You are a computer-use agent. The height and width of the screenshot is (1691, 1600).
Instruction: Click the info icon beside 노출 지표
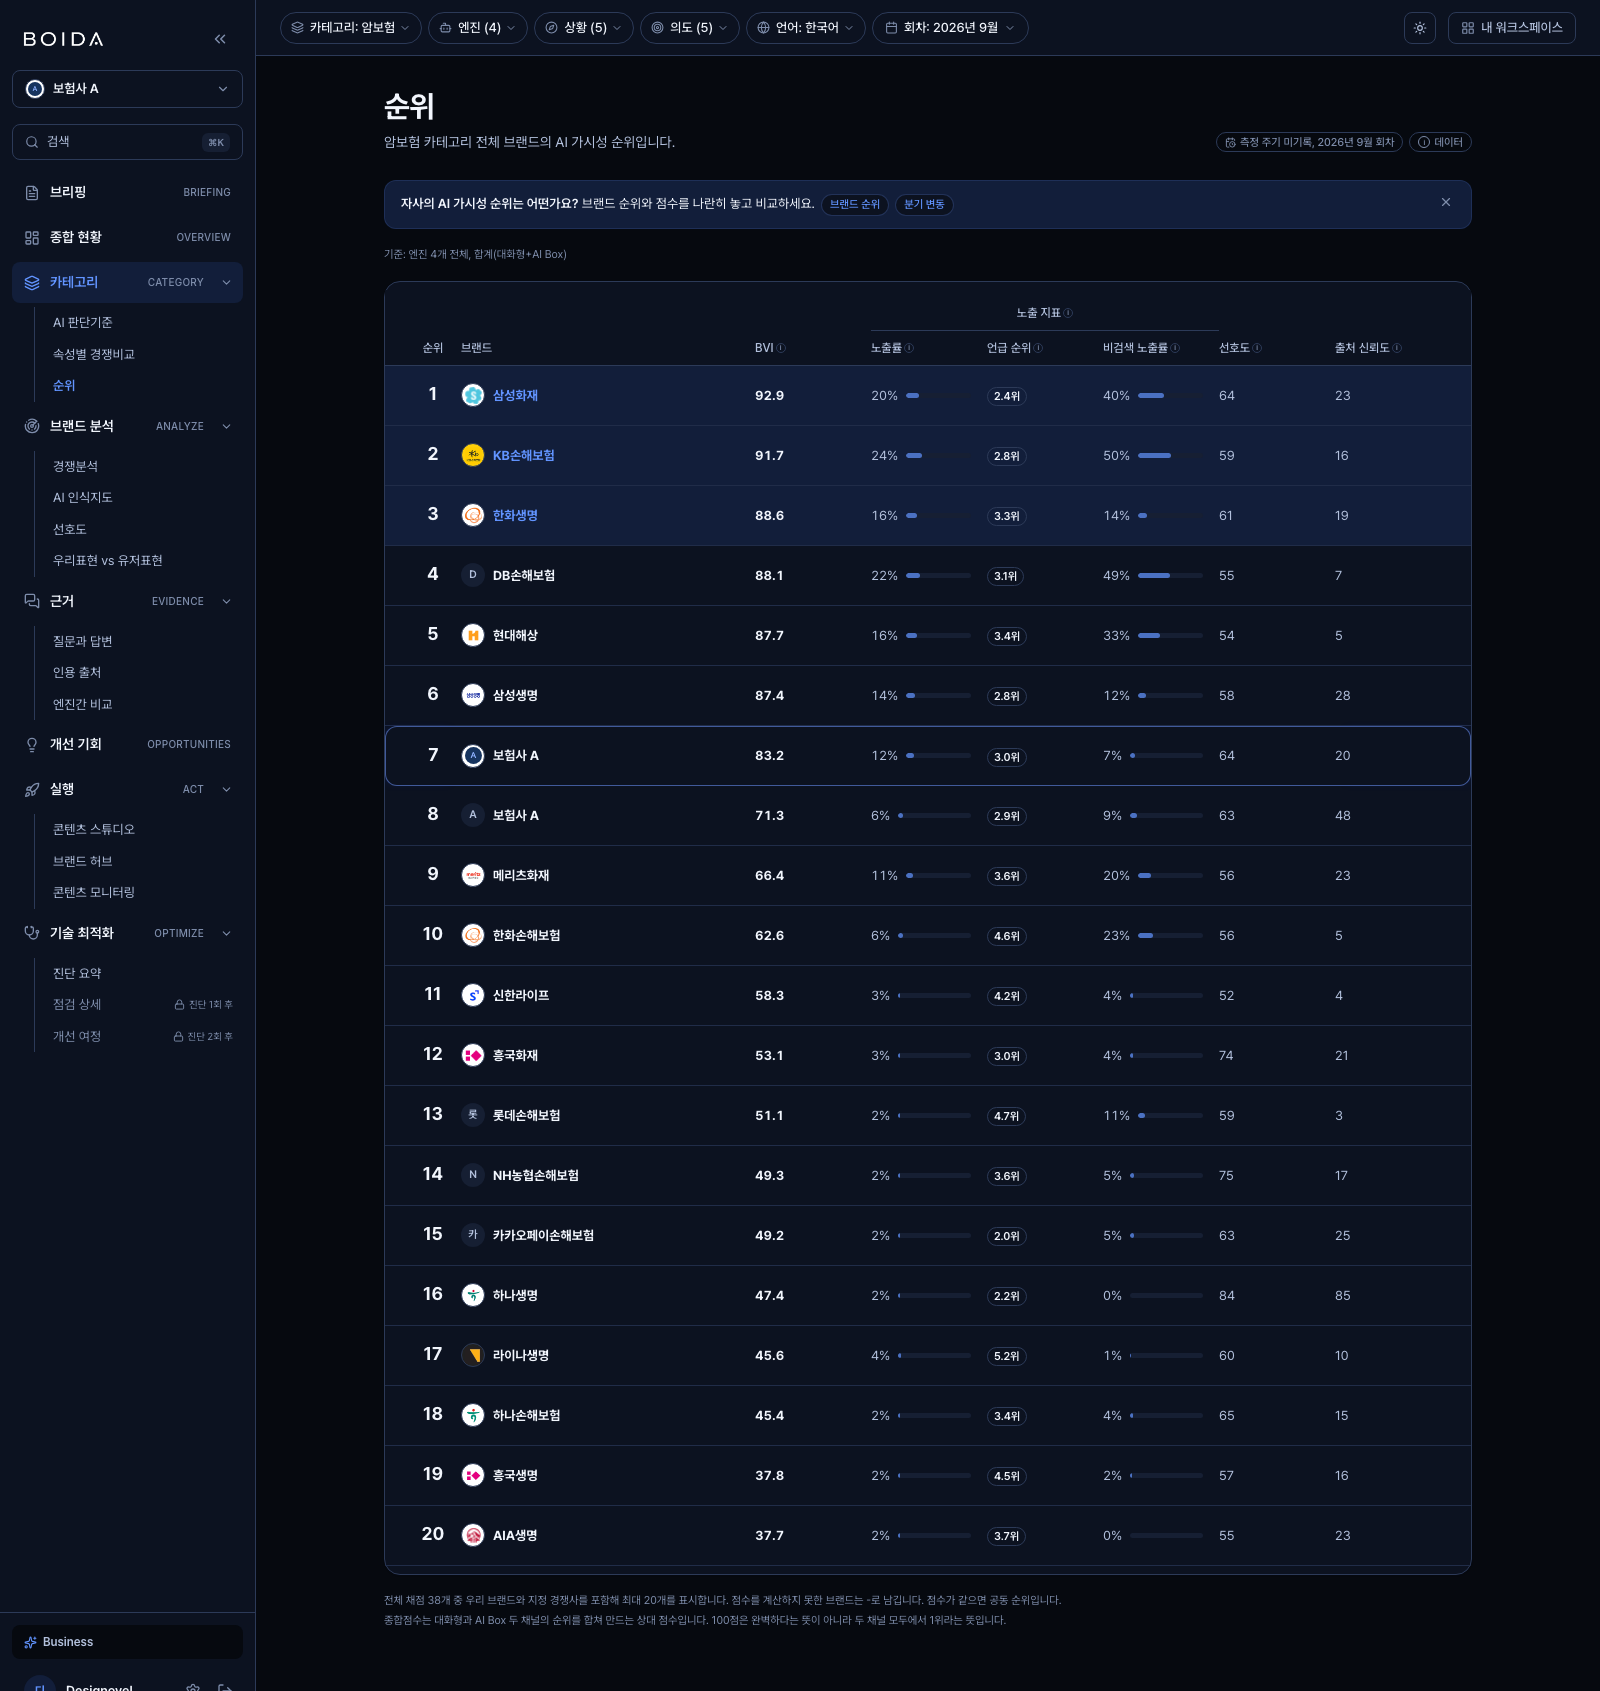pos(1068,313)
